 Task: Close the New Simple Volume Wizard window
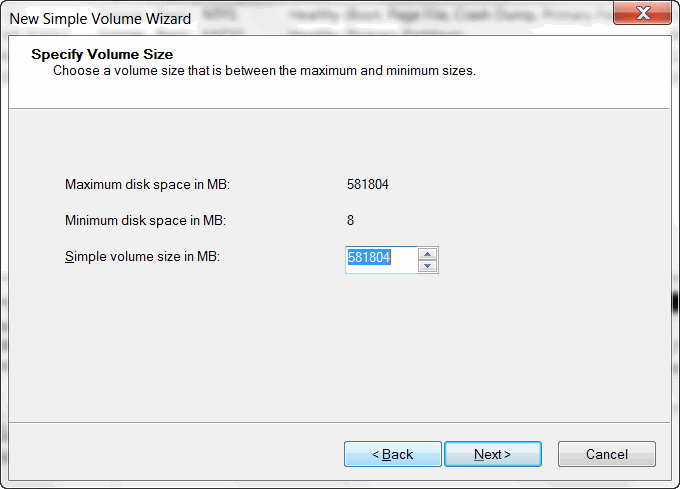[643, 13]
